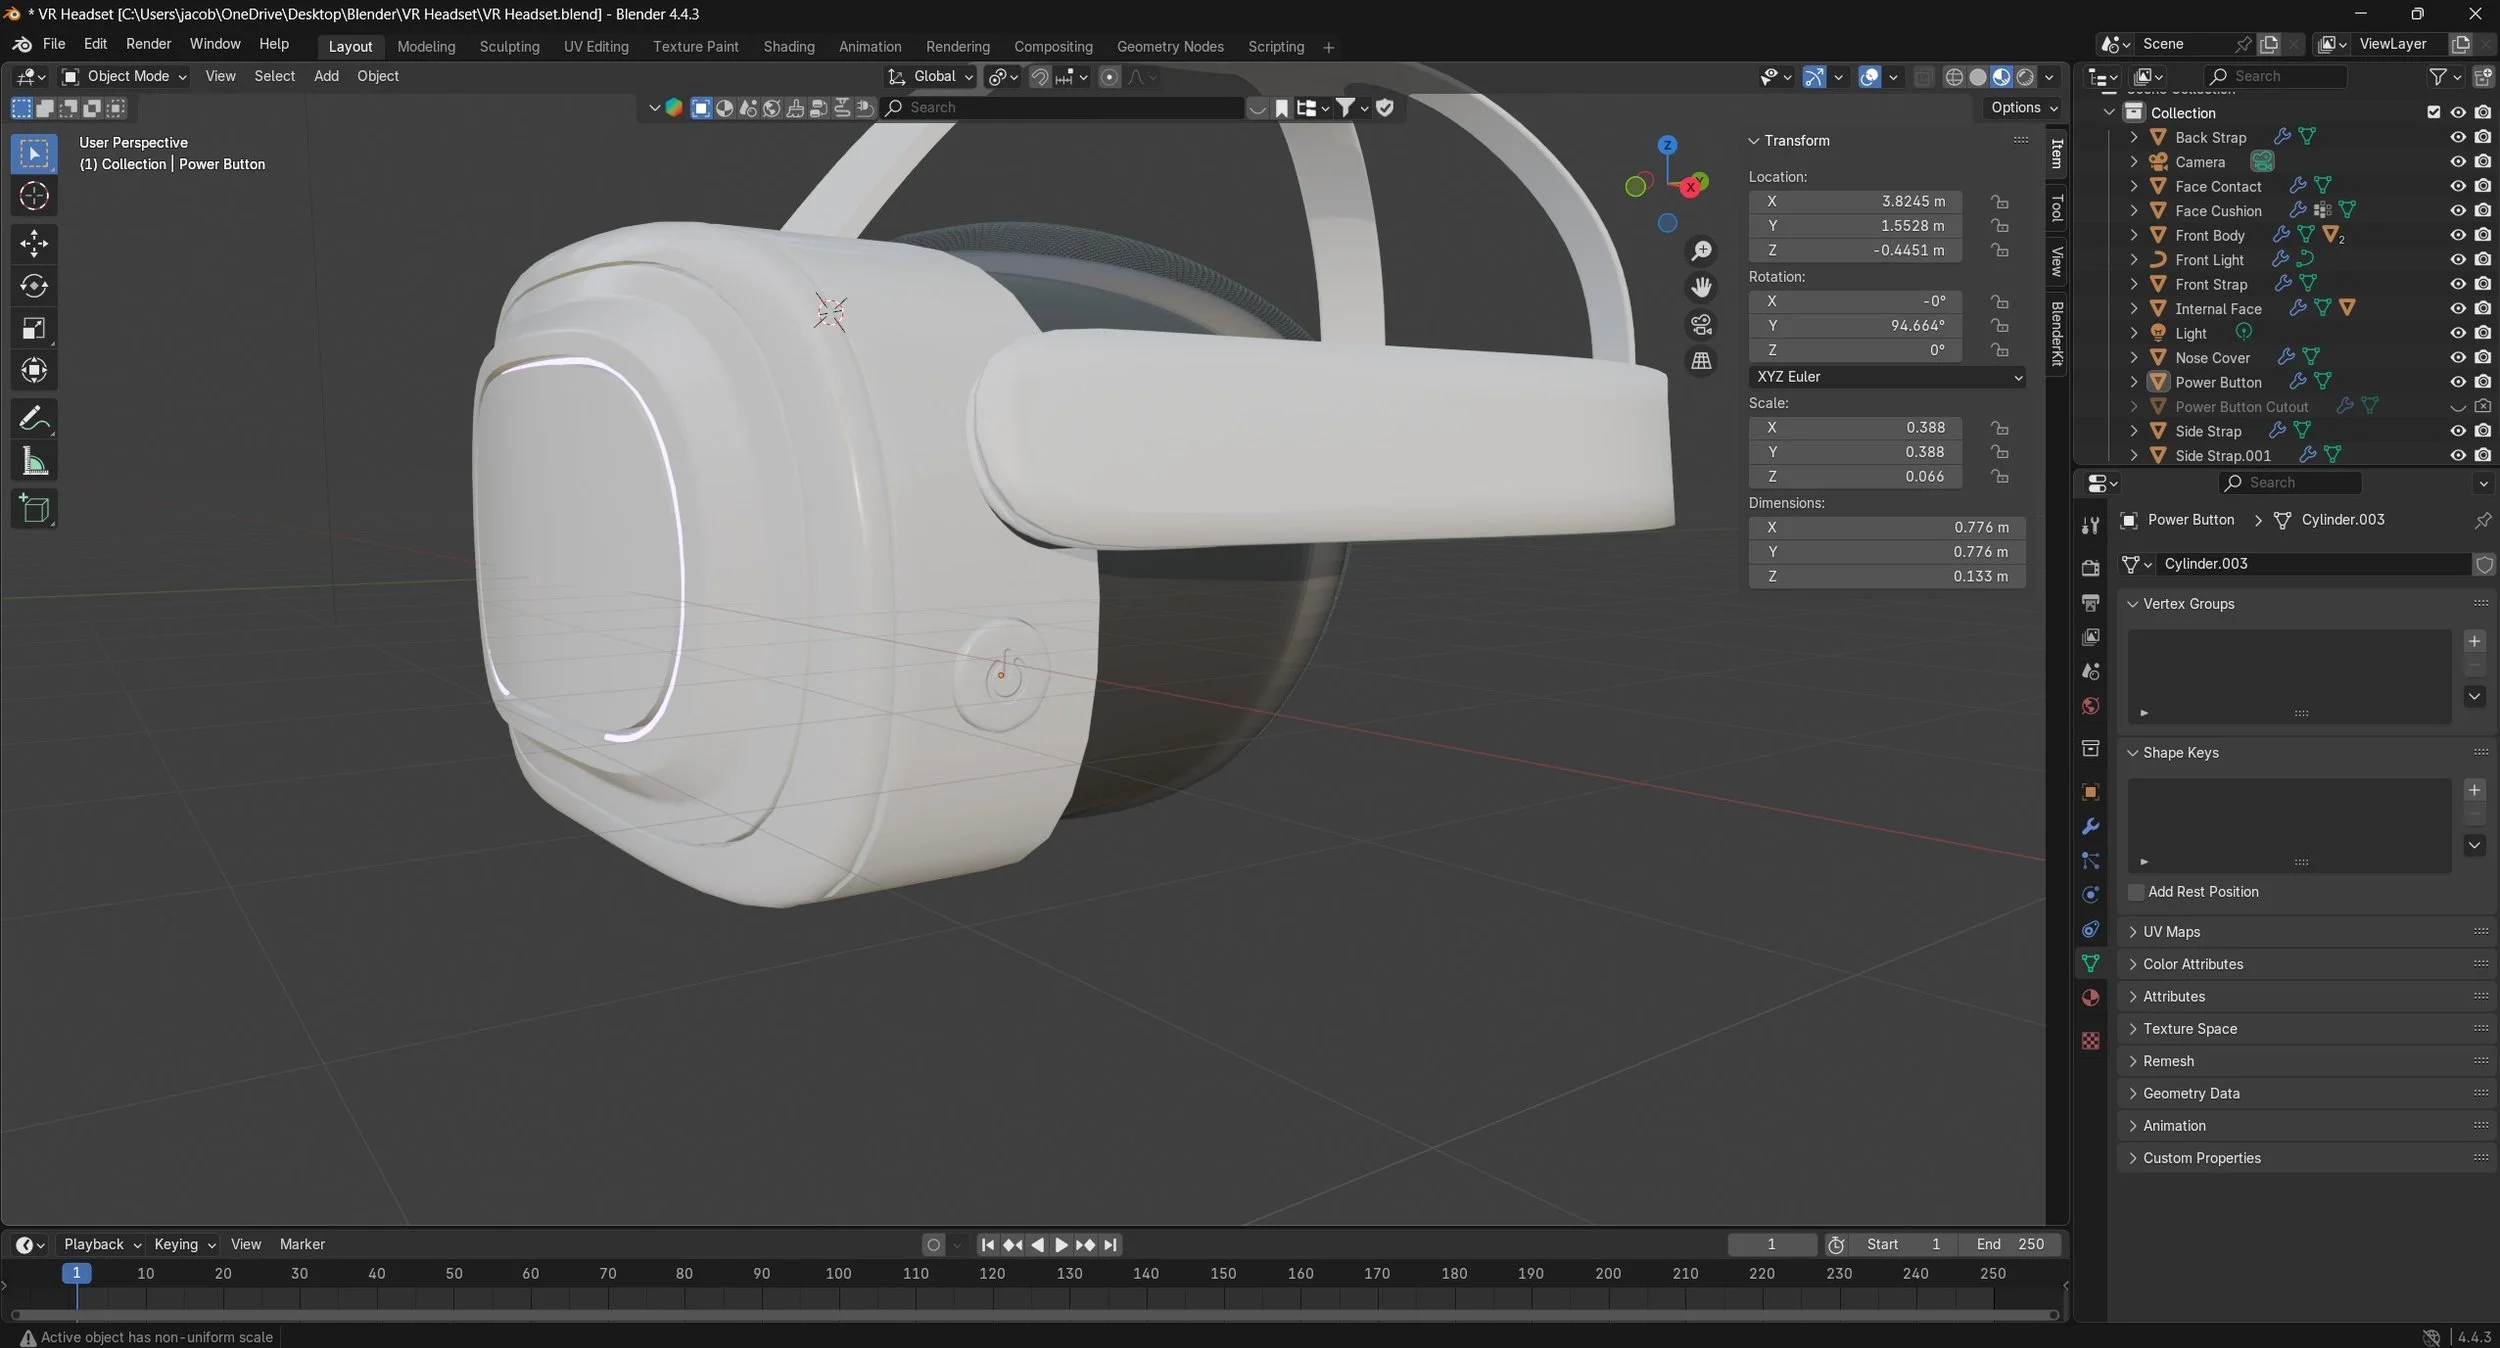Image resolution: width=2500 pixels, height=1348 pixels.
Task: Enable the Add Rest Position checkbox
Action: click(2136, 892)
